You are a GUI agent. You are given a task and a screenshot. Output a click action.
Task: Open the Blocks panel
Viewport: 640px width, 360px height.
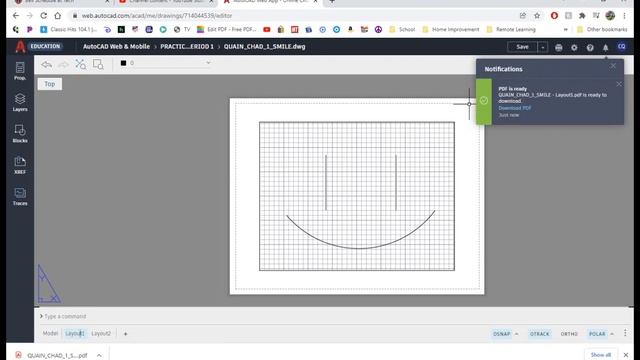pyautogui.click(x=20, y=133)
